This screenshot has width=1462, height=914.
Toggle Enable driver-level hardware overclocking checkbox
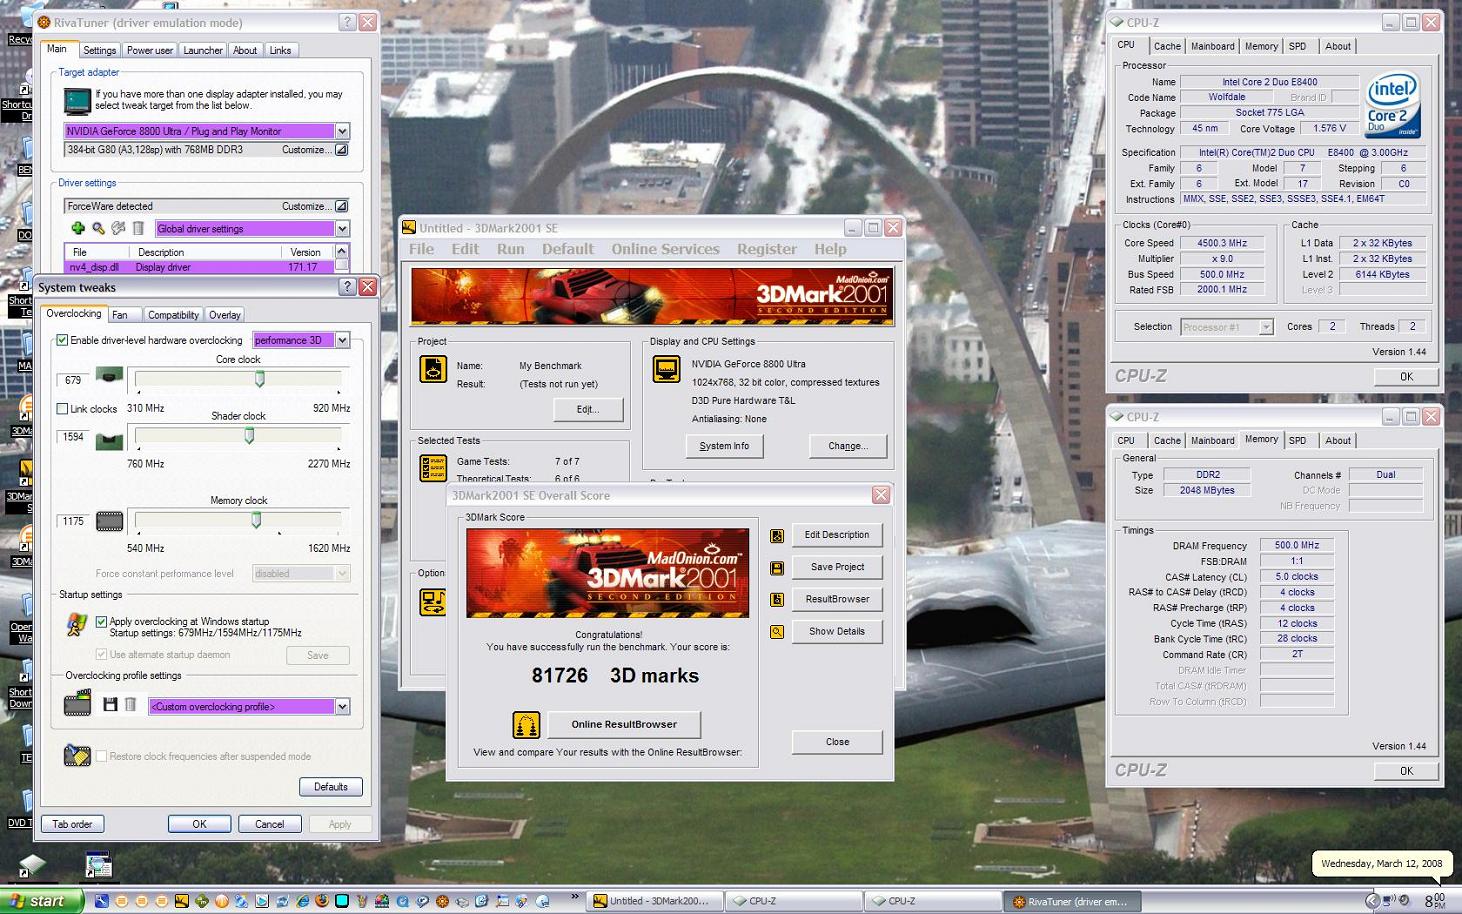coord(62,340)
